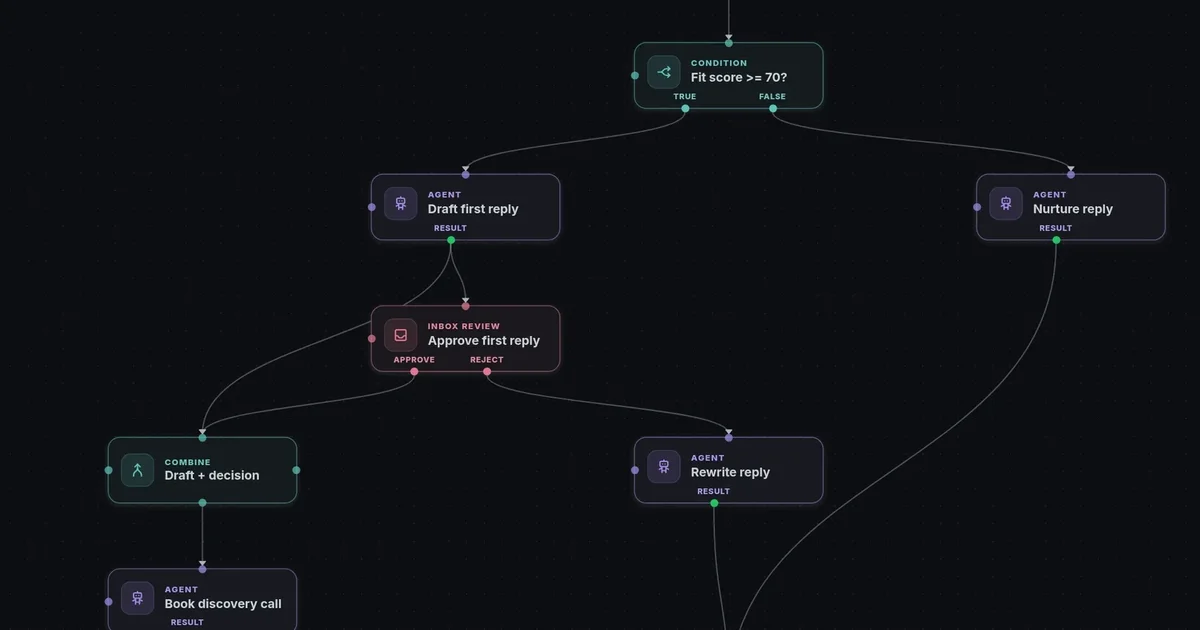The width and height of the screenshot is (1200, 630).
Task: Click the left side port of Approve first reply node
Action: point(372,338)
